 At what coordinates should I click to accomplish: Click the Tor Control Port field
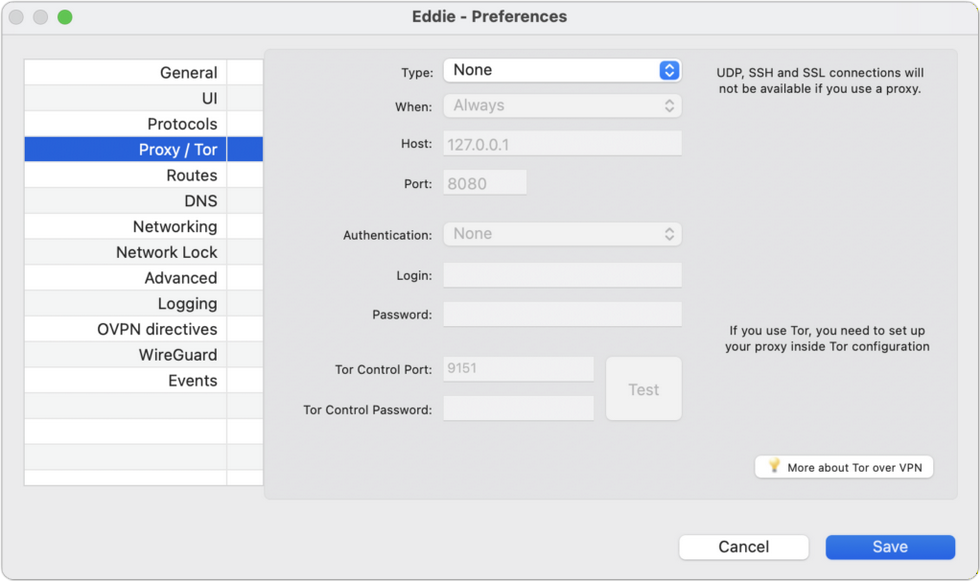pyautogui.click(x=518, y=369)
